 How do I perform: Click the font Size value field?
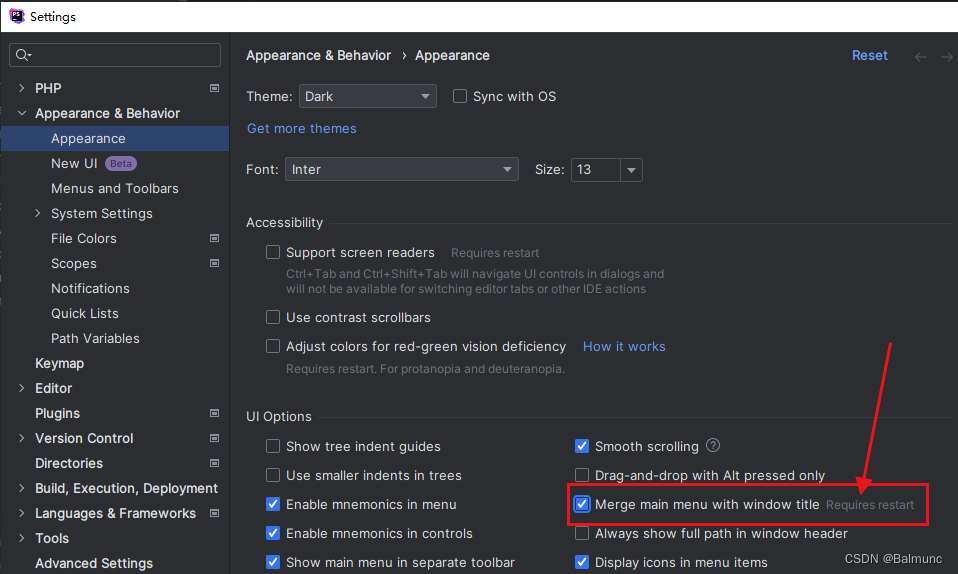pyautogui.click(x=596, y=170)
